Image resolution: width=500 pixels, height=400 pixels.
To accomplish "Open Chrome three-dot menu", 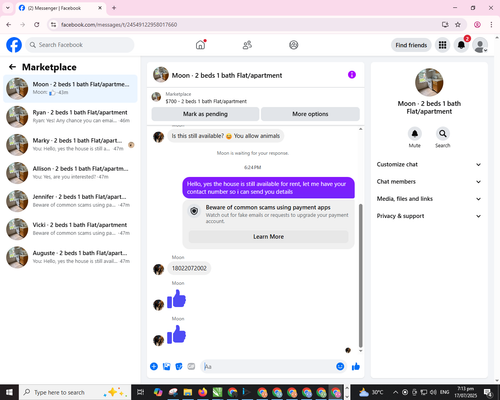I will coord(491,25).
